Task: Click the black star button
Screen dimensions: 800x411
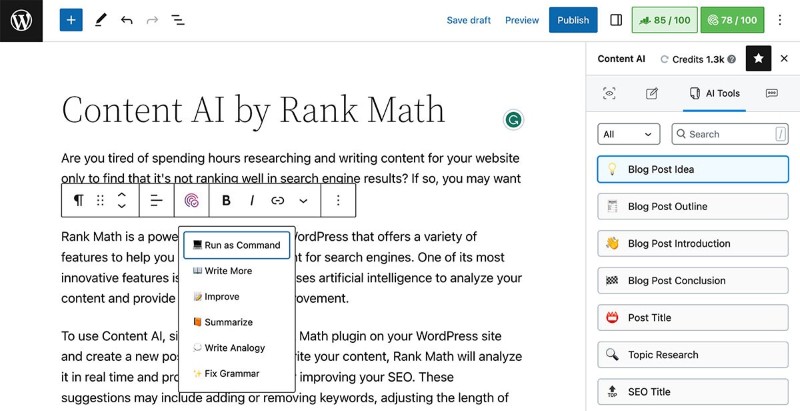Action: (758, 59)
